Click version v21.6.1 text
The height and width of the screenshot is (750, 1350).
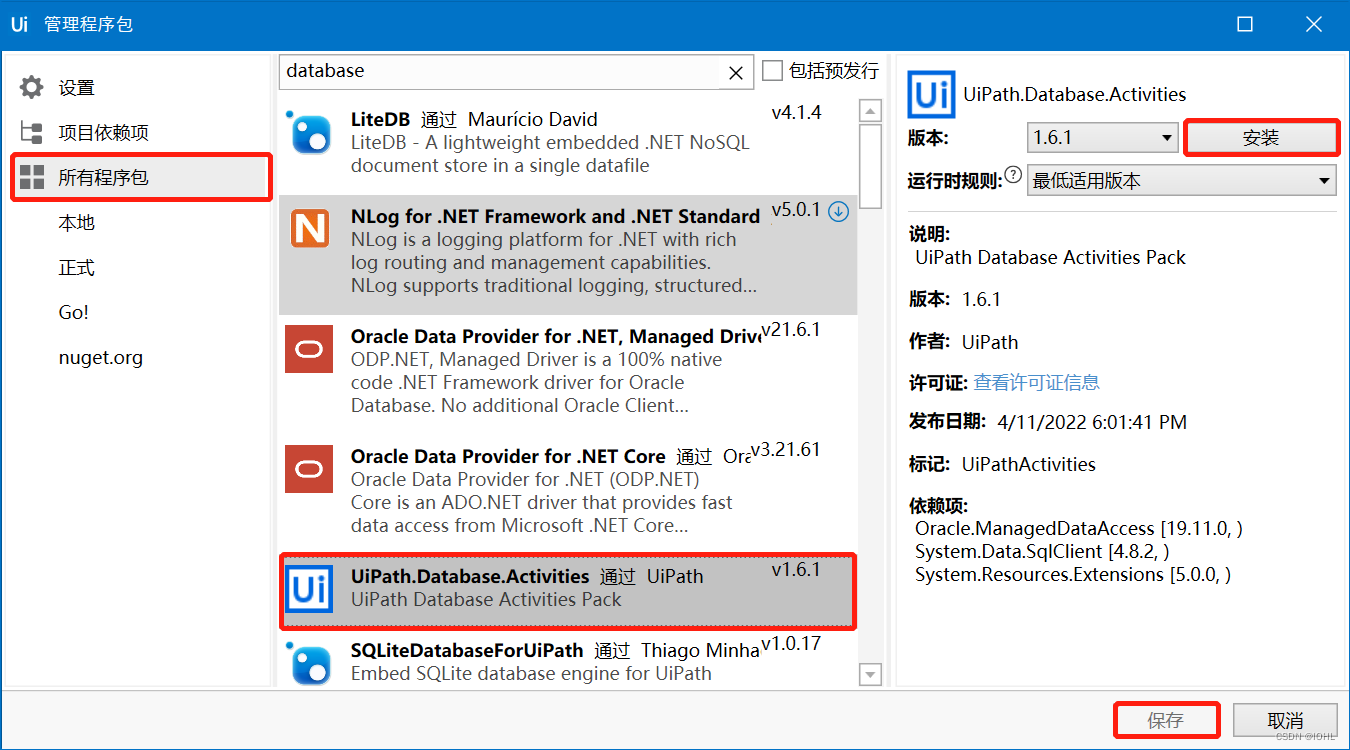791,329
